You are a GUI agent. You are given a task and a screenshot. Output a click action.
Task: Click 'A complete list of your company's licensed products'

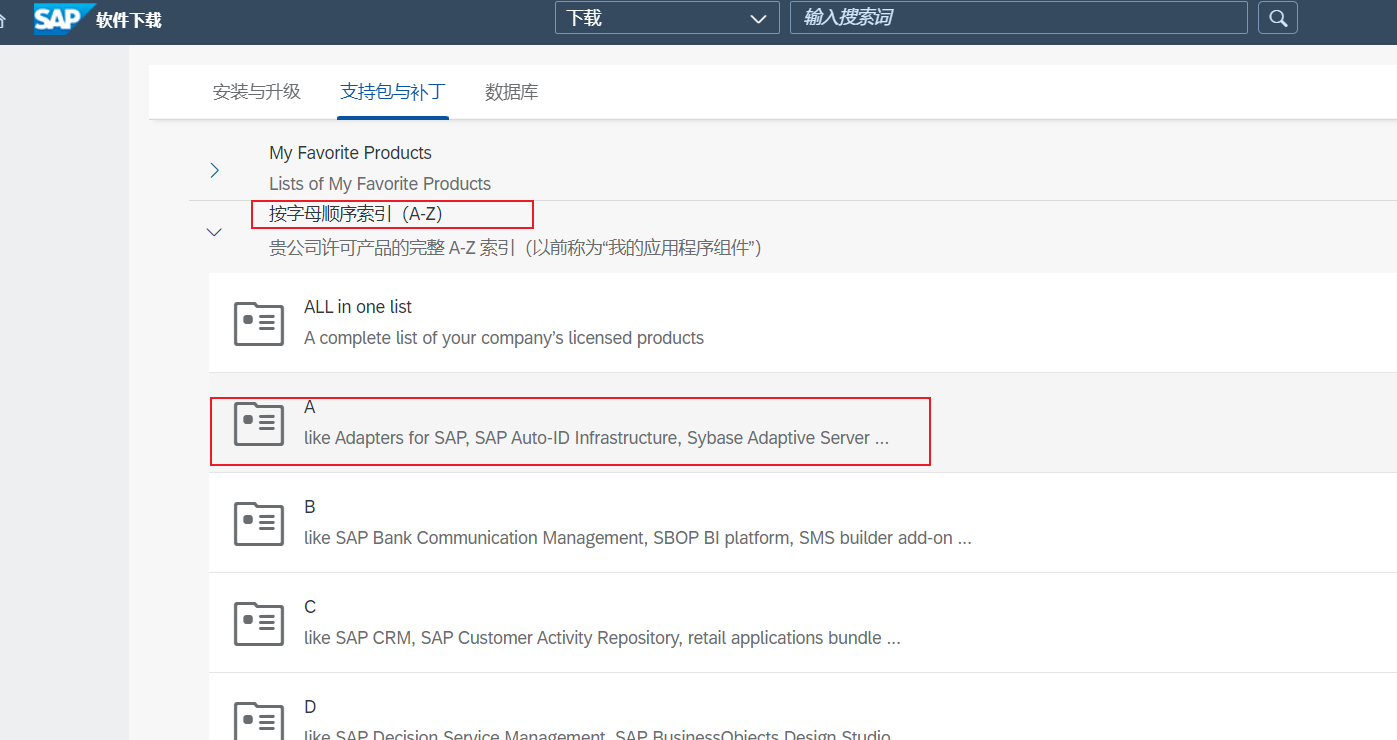(x=504, y=338)
